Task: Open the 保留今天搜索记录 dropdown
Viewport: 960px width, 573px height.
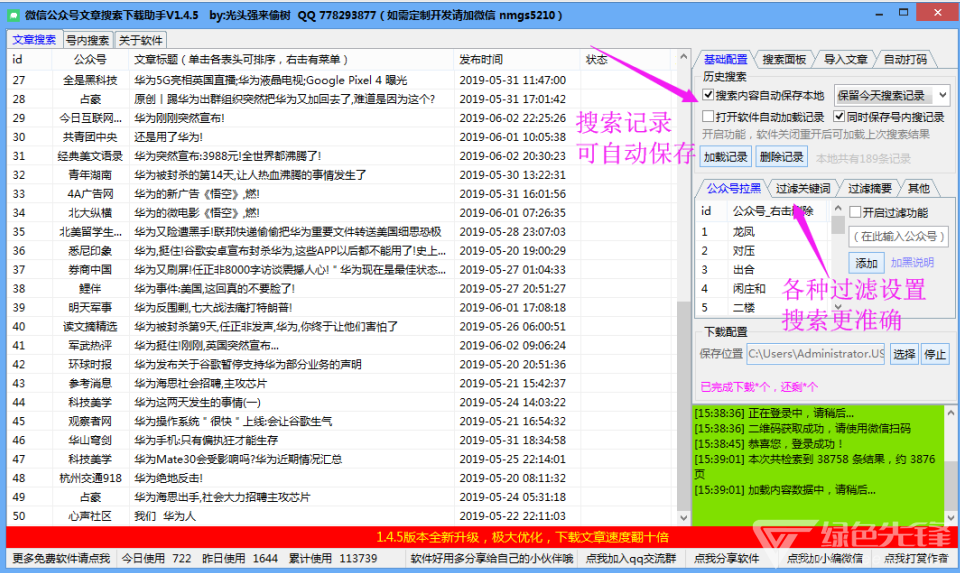Action: (x=892, y=96)
